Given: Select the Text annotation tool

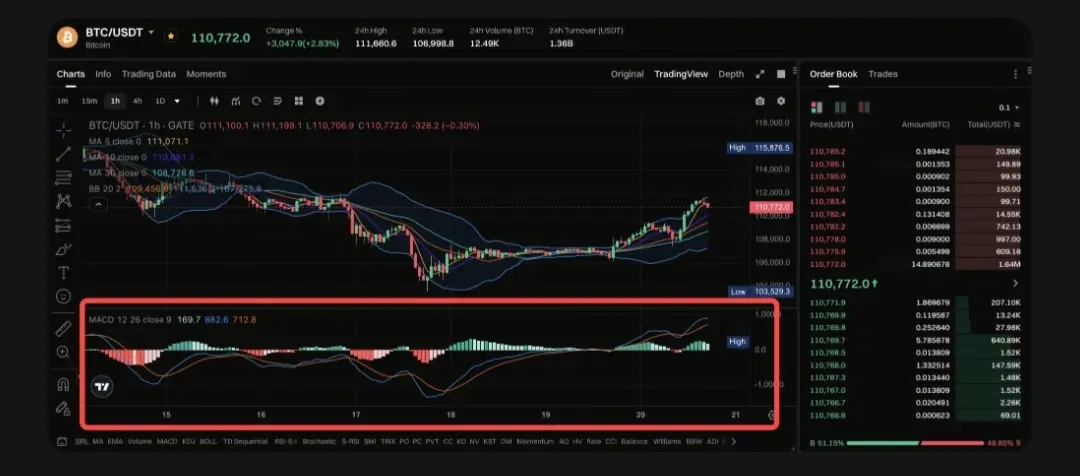Looking at the screenshot, I should (x=63, y=272).
